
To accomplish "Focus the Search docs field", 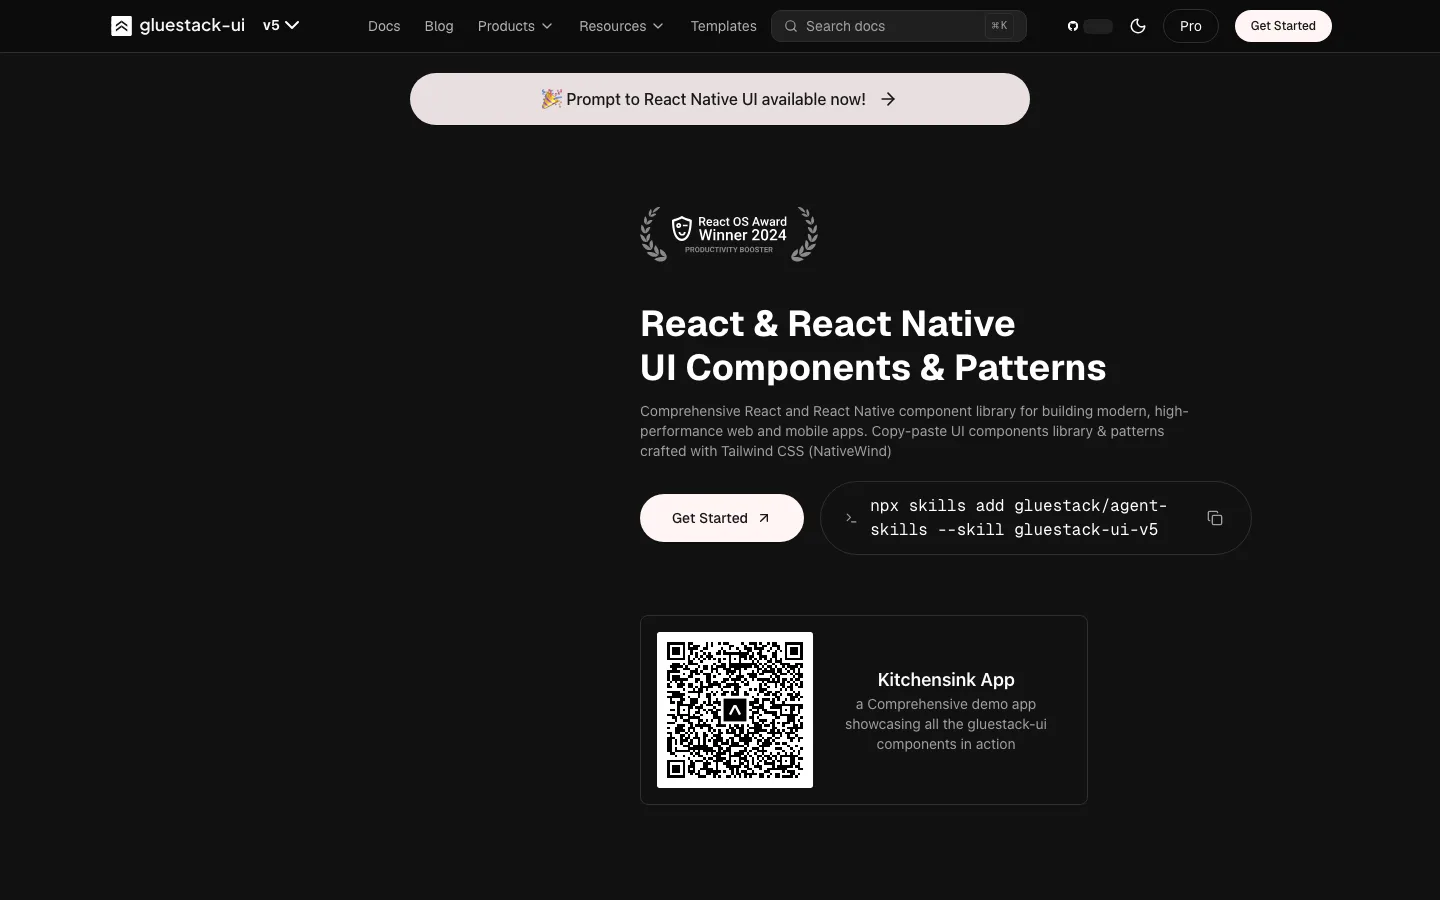I will pos(899,26).
